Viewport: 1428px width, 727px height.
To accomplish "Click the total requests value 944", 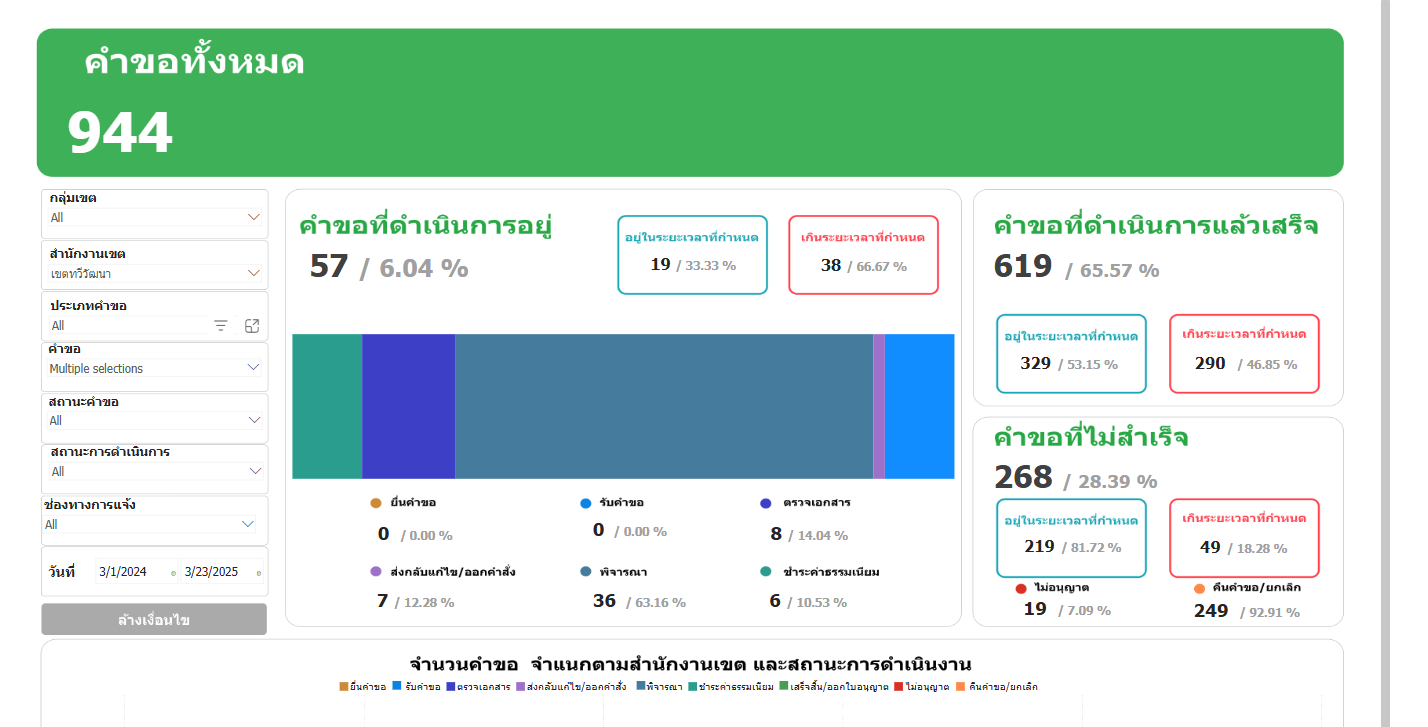I will 120,133.
